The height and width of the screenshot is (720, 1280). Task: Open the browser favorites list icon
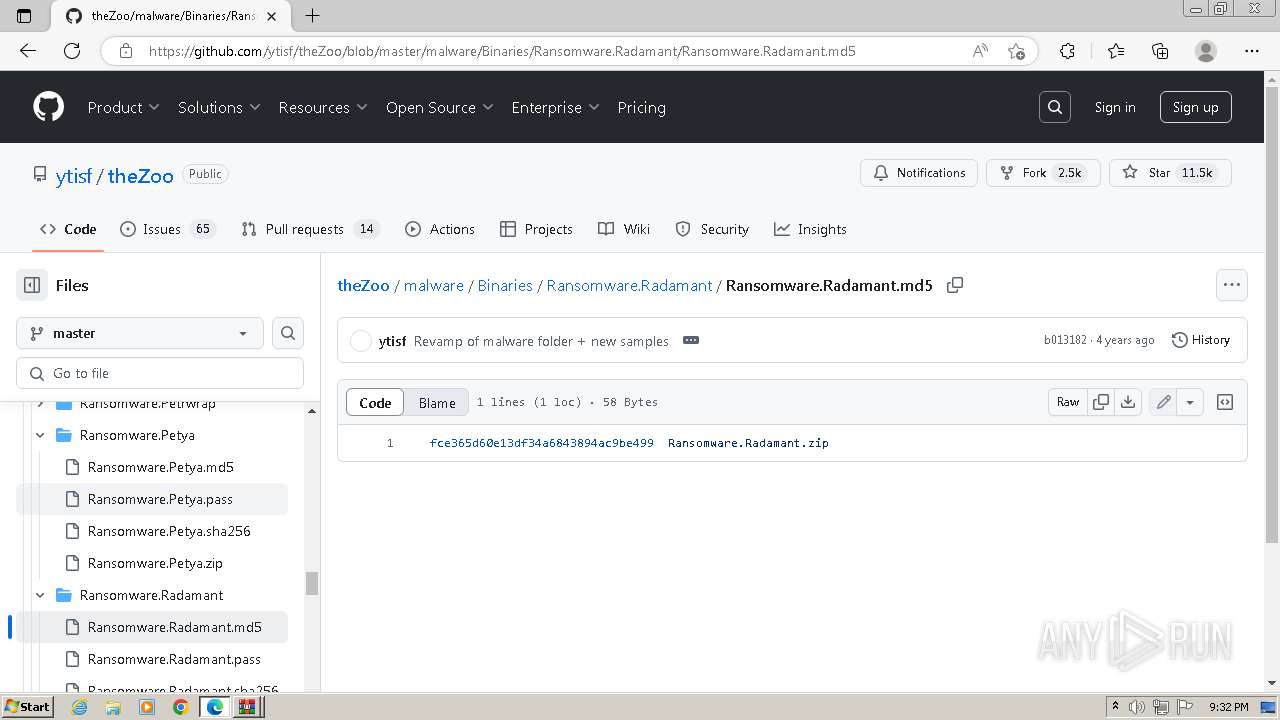[1116, 51]
